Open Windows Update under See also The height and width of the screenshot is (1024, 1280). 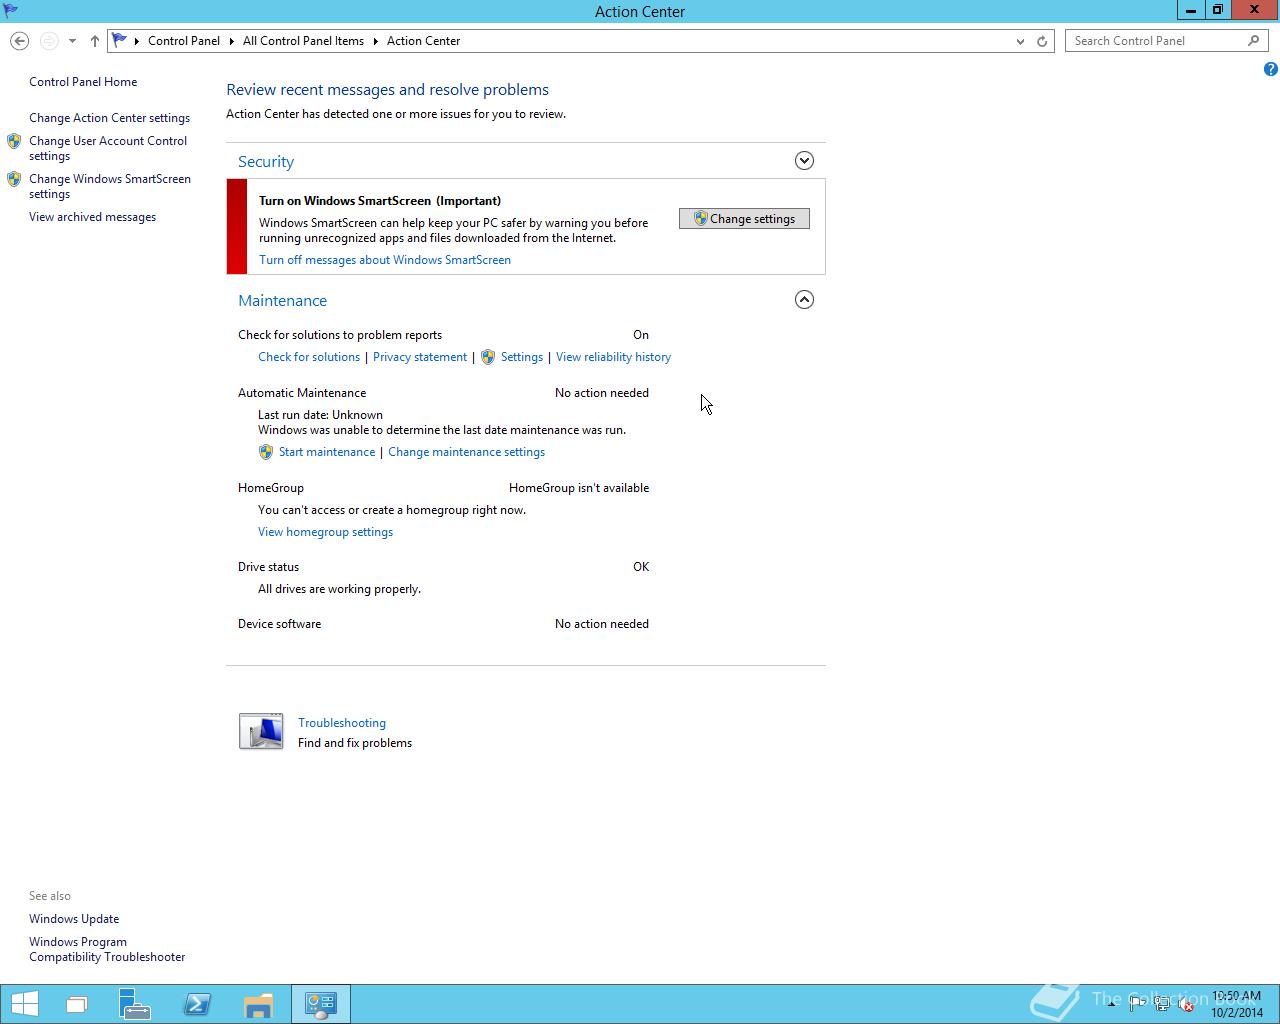tap(74, 919)
